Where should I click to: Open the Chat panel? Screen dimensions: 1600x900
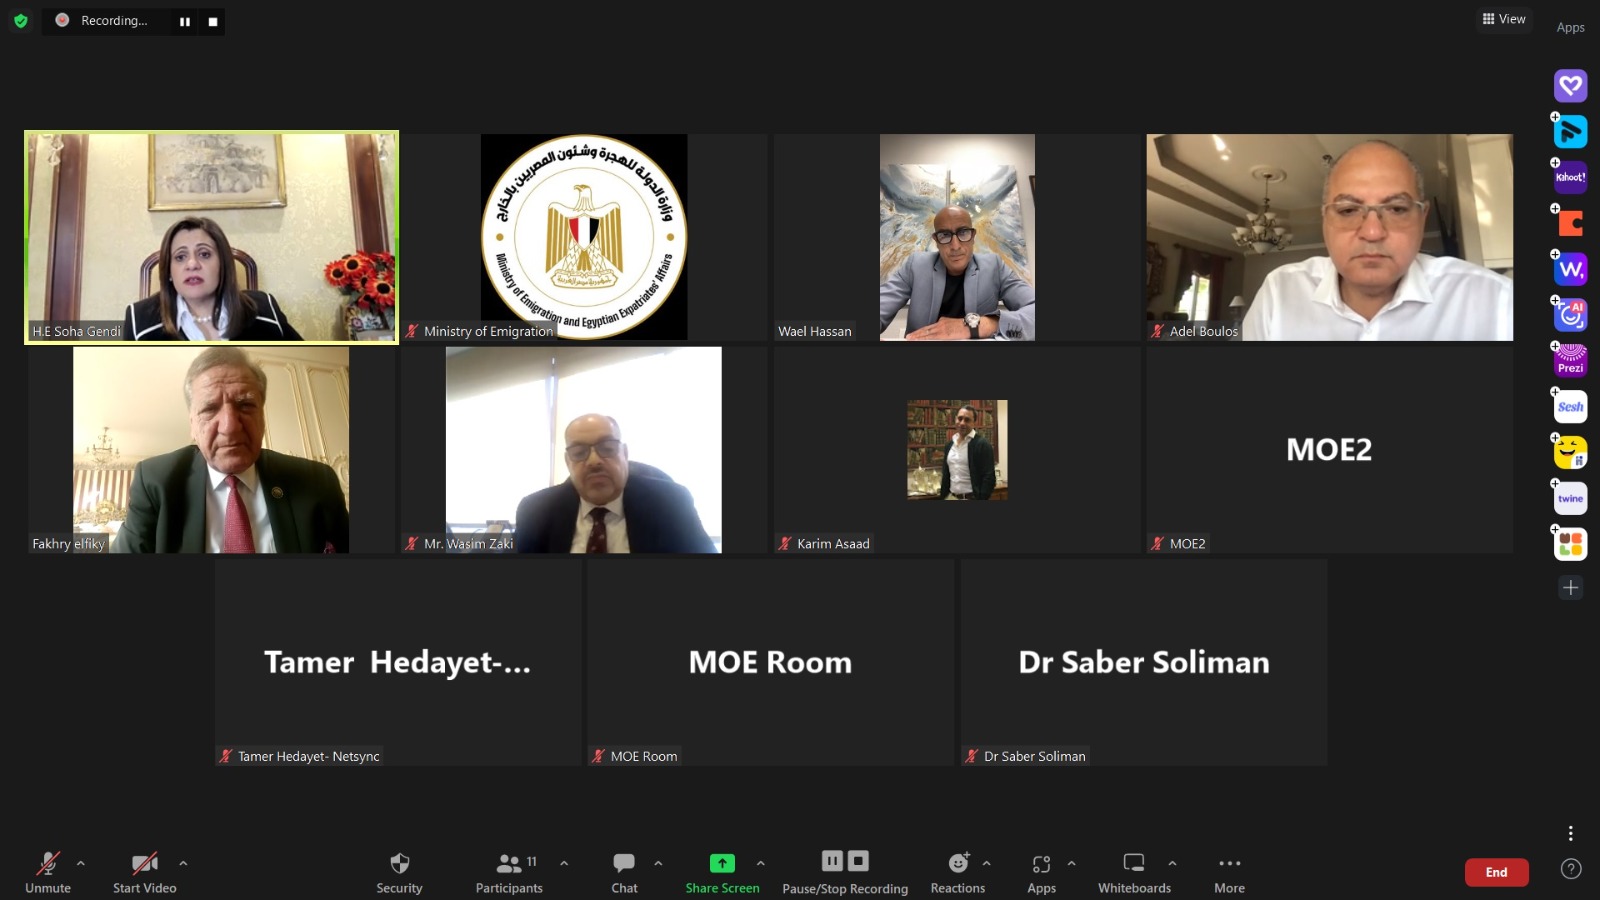click(624, 863)
